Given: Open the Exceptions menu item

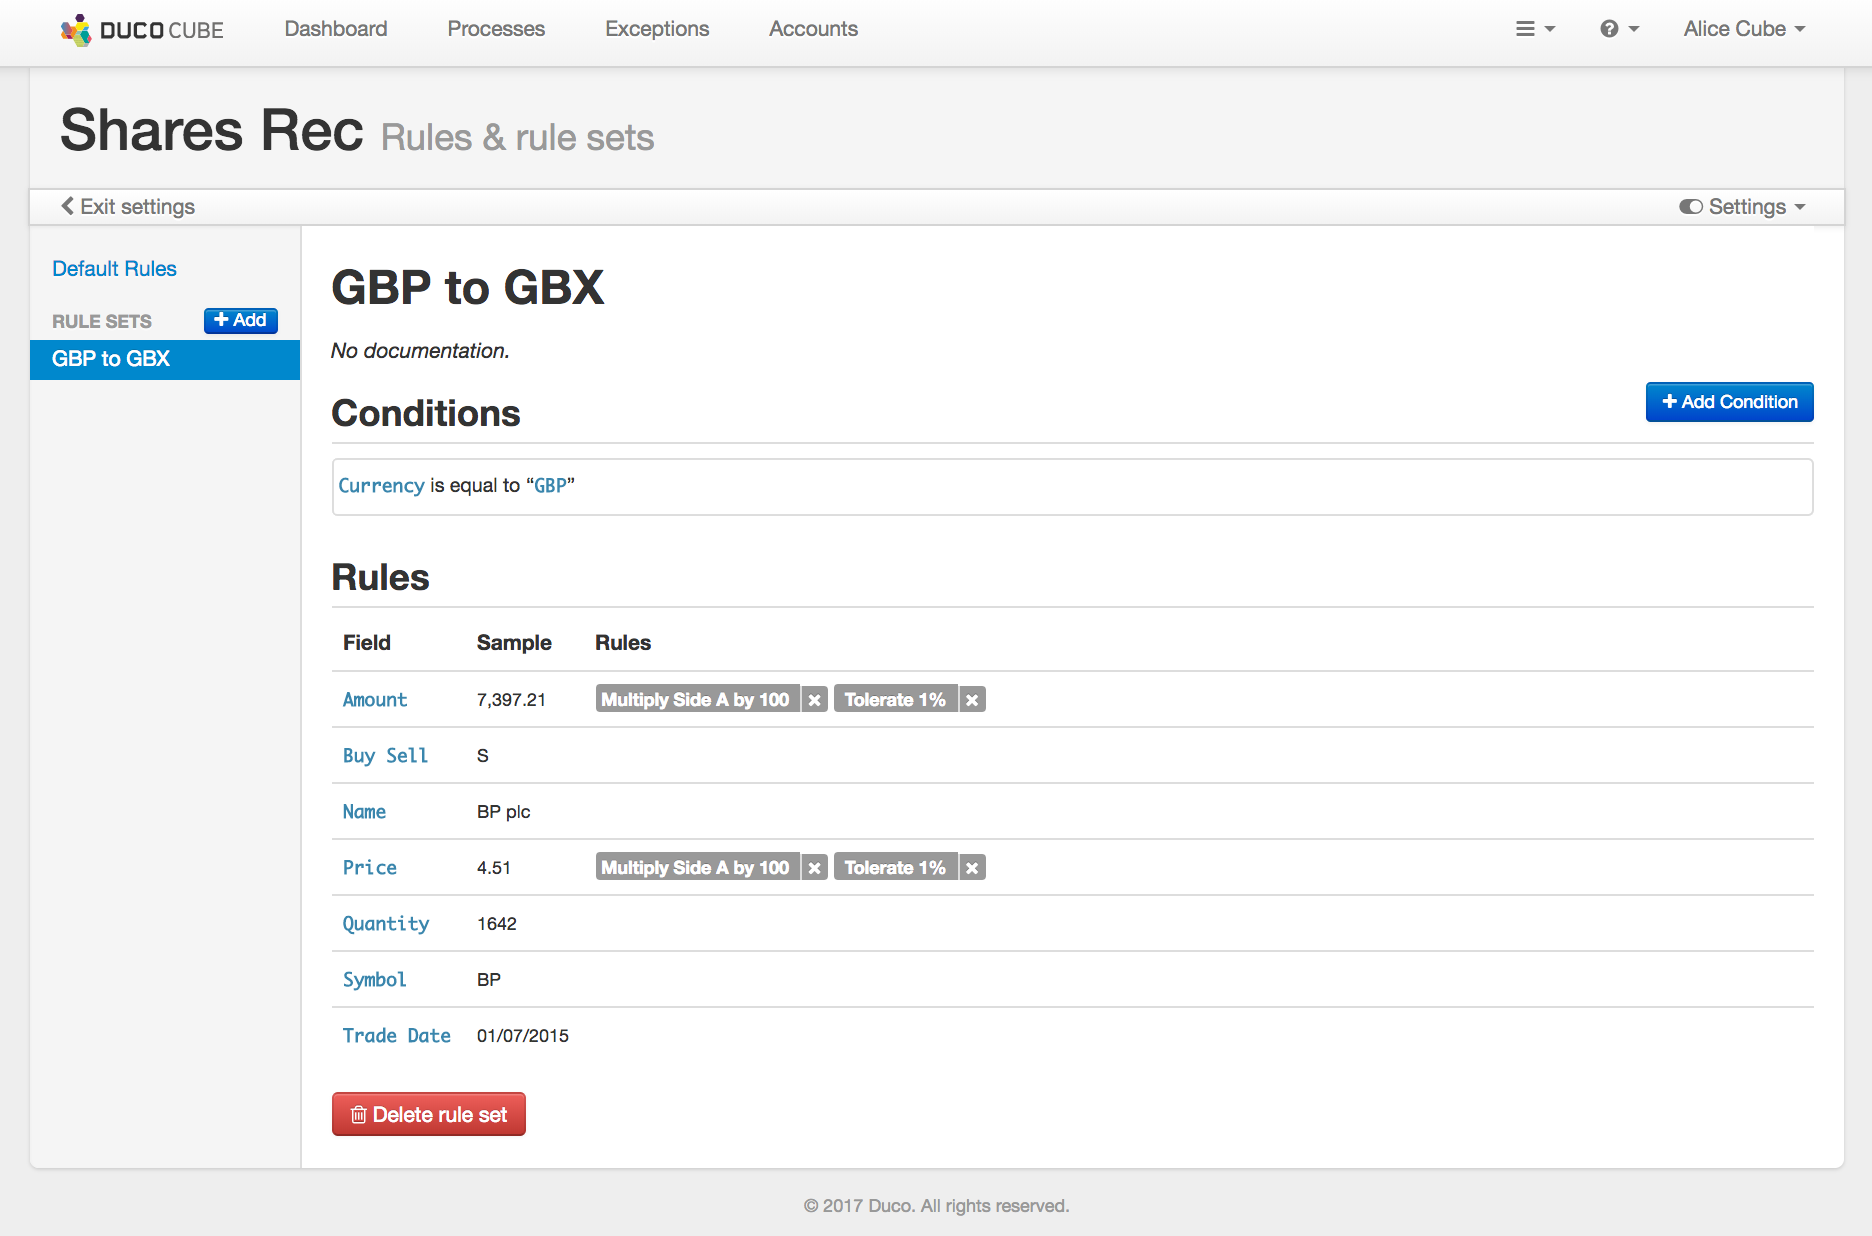Looking at the screenshot, I should point(656,29).
